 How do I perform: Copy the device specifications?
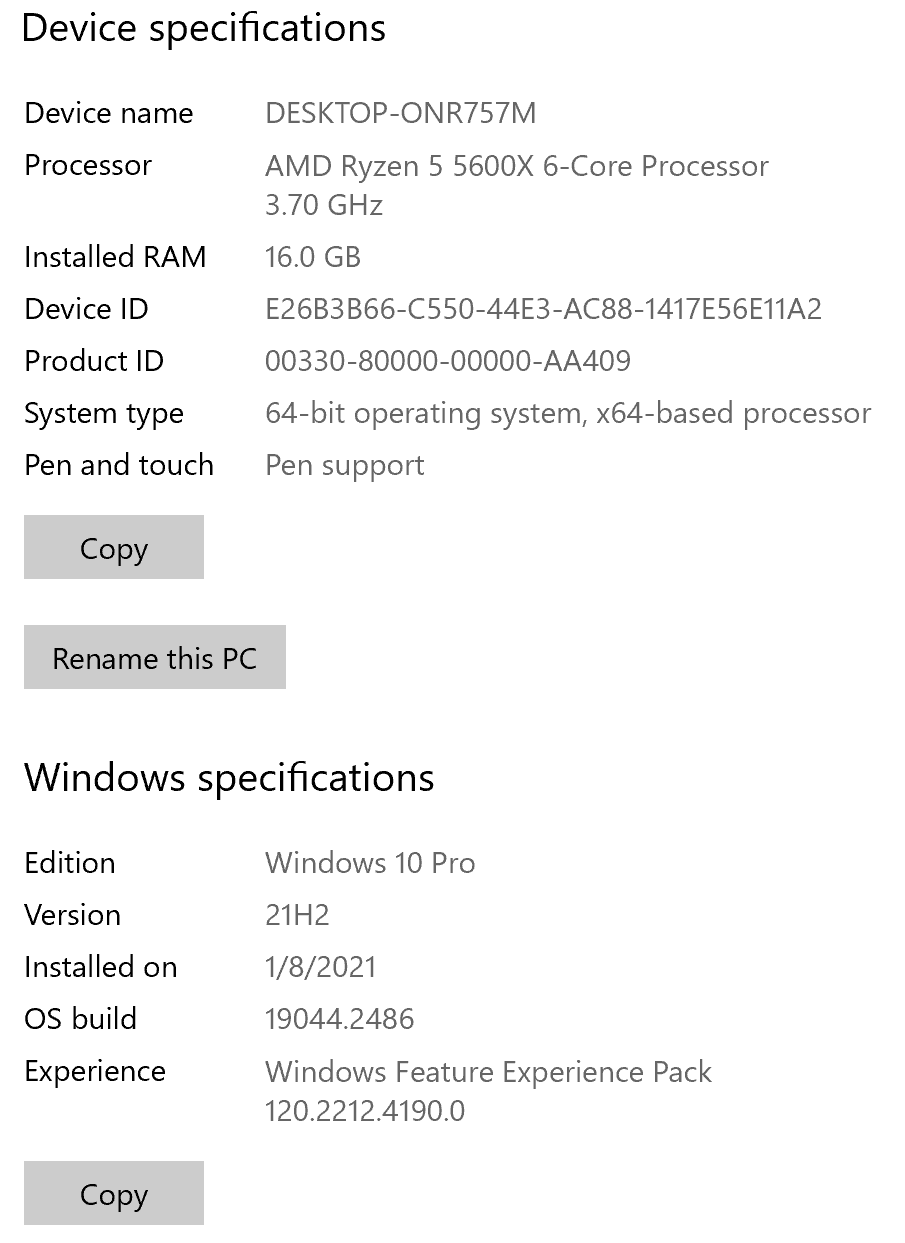(x=113, y=547)
